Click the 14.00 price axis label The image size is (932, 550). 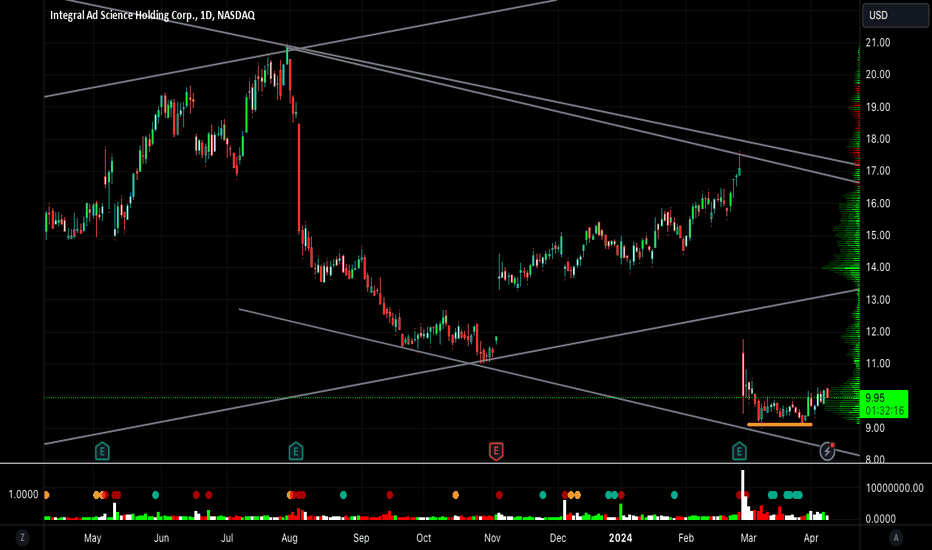(877, 268)
